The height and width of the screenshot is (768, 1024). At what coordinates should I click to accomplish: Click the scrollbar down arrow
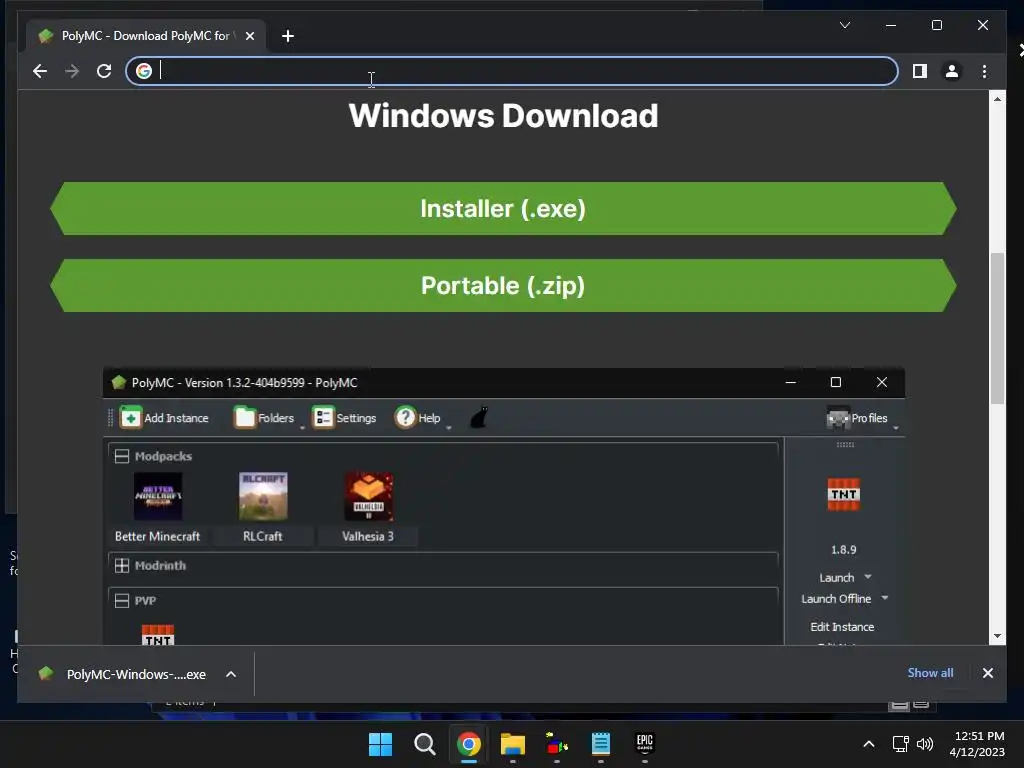pyautogui.click(x=997, y=636)
